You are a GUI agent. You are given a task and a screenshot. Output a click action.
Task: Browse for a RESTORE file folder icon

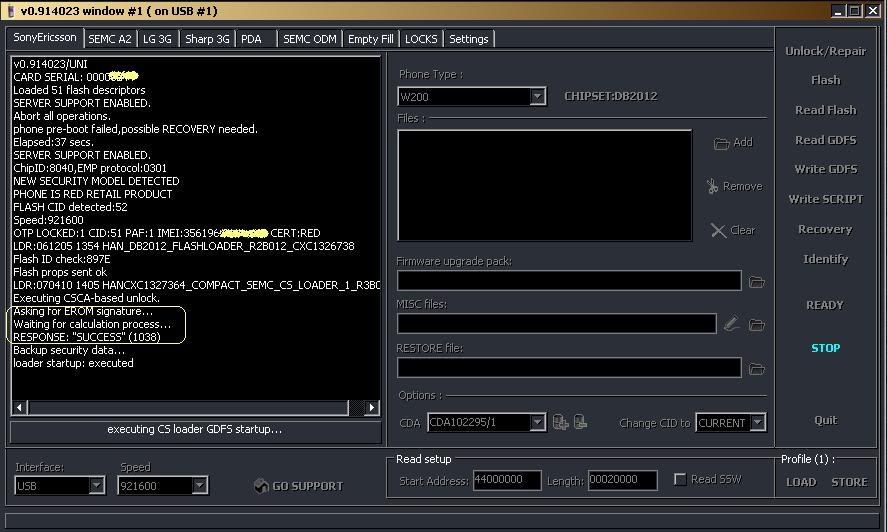(757, 369)
